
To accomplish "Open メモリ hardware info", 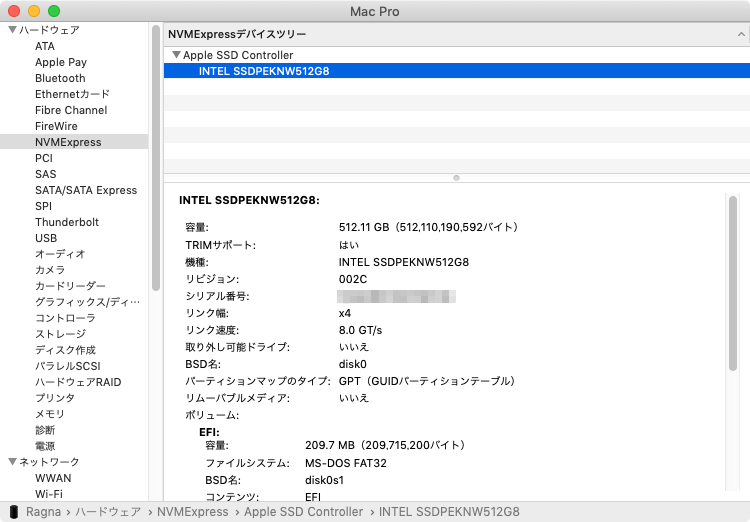I will click(49, 414).
